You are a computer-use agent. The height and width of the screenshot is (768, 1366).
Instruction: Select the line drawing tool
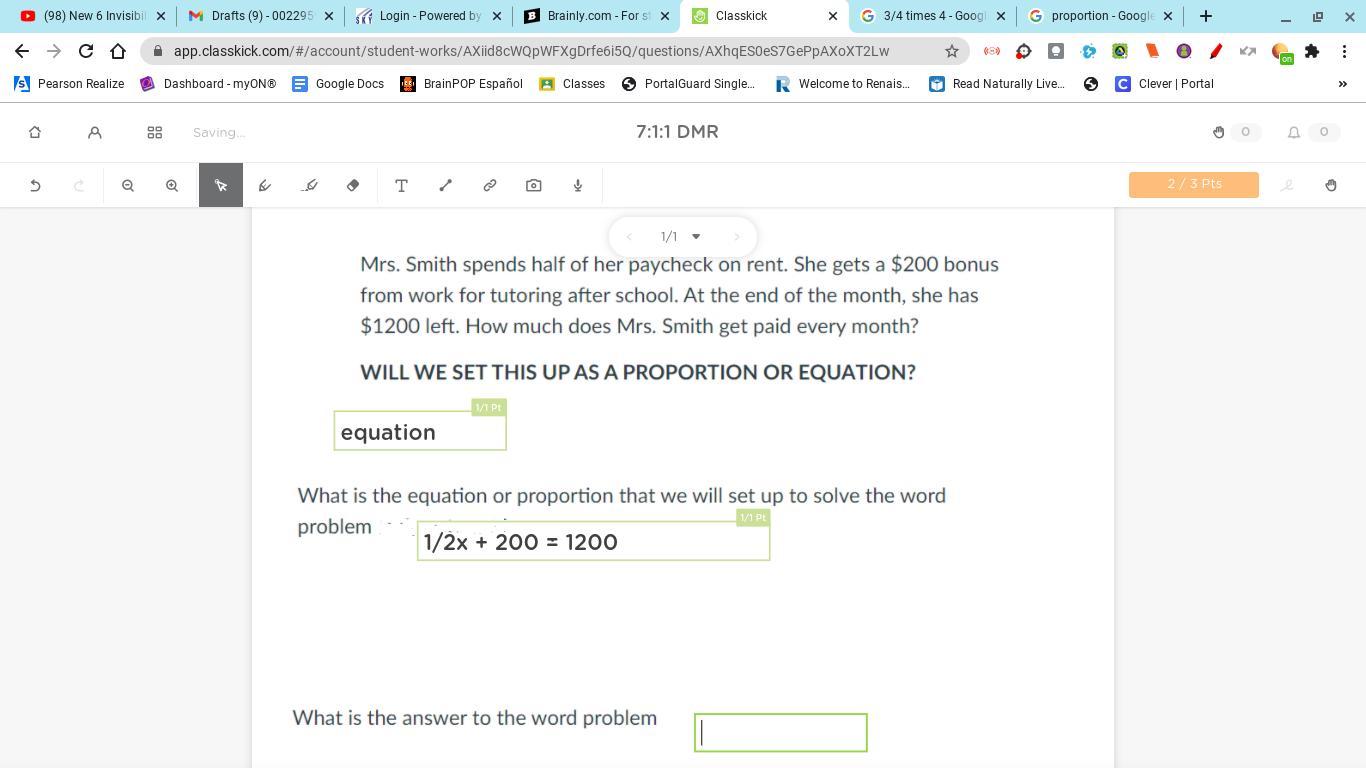click(446, 185)
